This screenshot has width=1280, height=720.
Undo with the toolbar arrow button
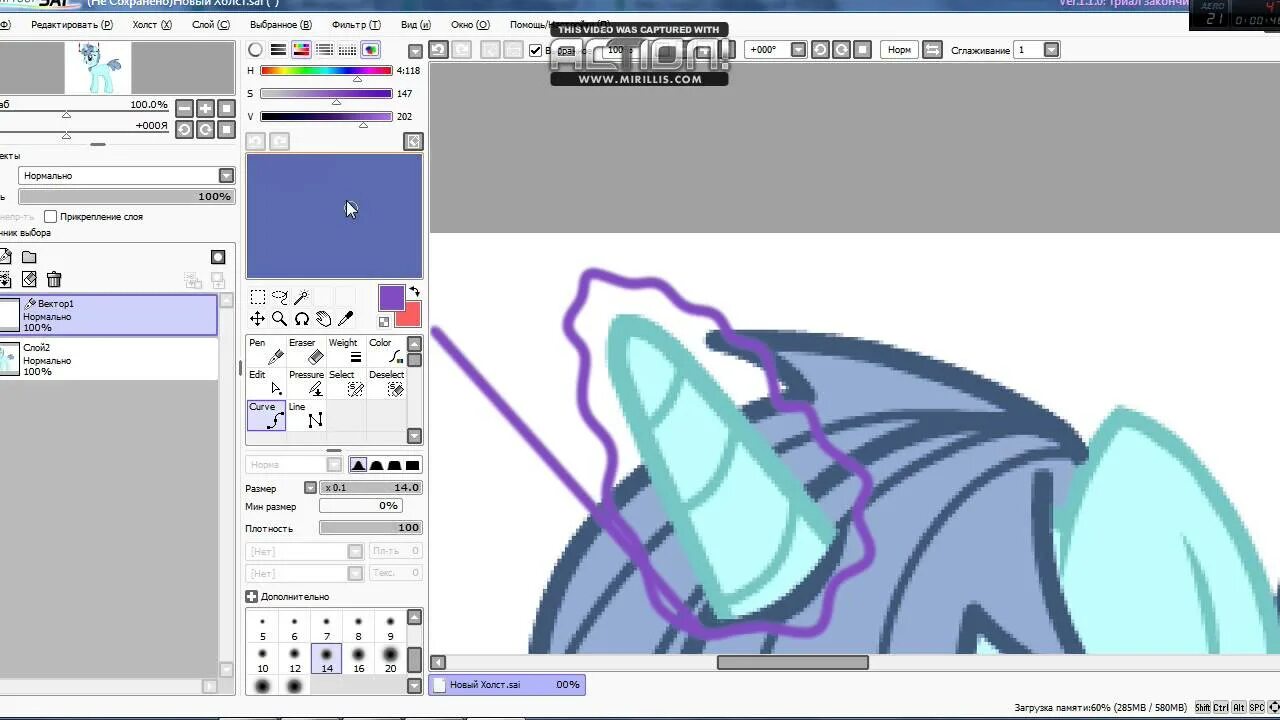click(438, 49)
